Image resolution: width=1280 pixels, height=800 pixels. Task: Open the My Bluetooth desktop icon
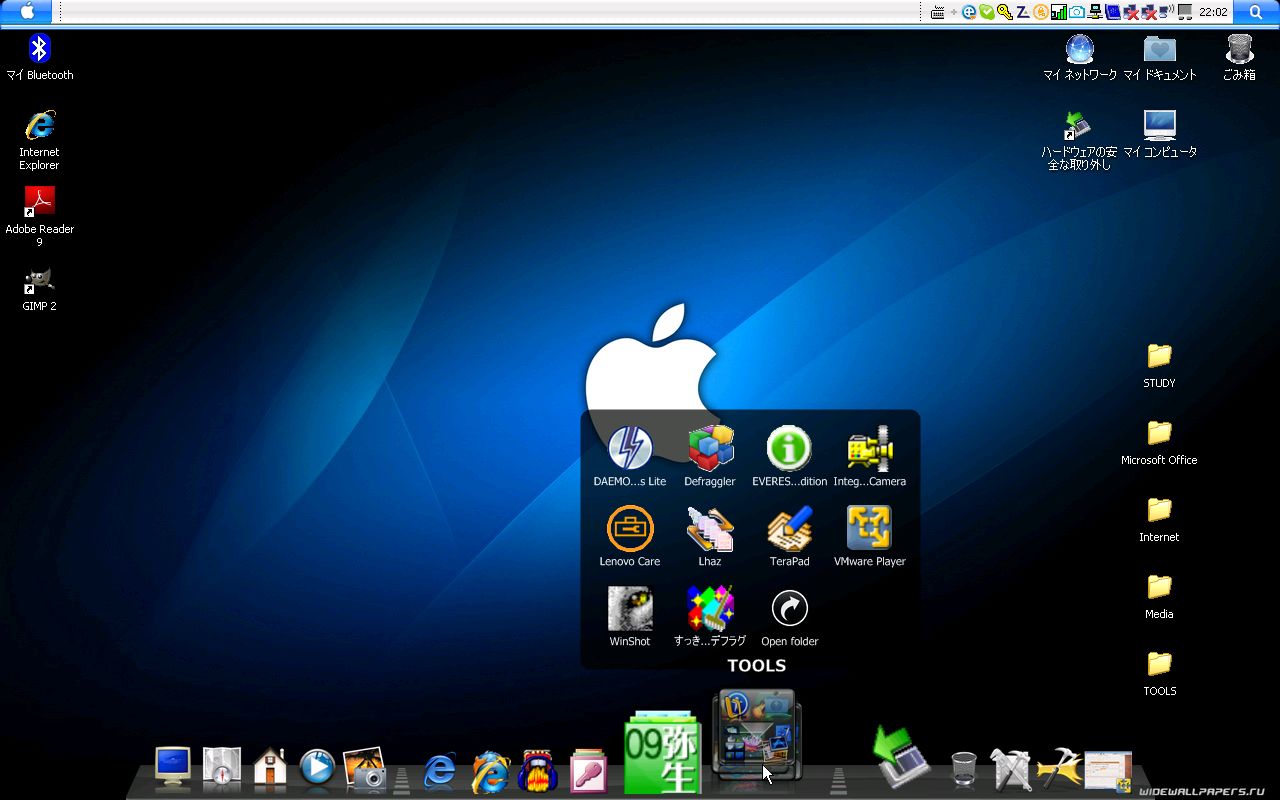point(40,57)
